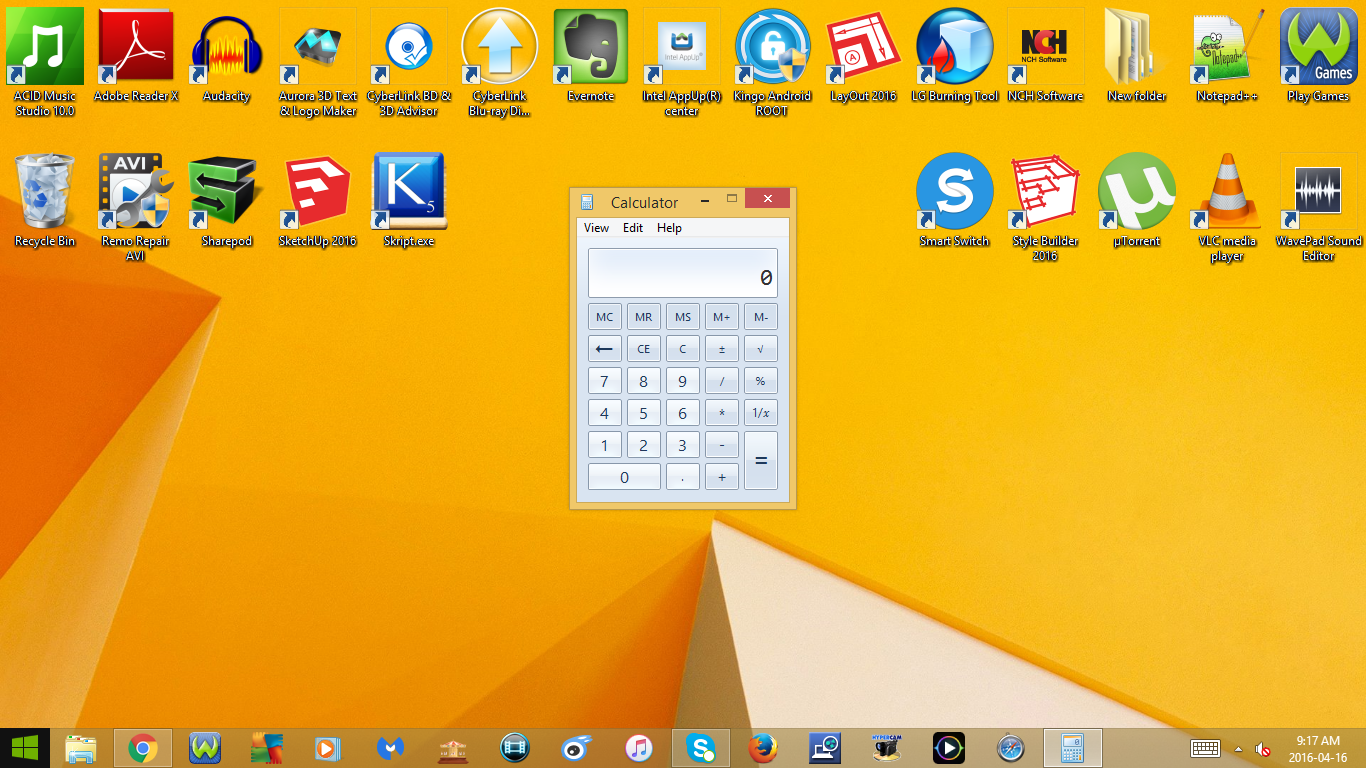Open Style Builder 2016 icon
The width and height of the screenshot is (1366, 768).
tap(1046, 207)
